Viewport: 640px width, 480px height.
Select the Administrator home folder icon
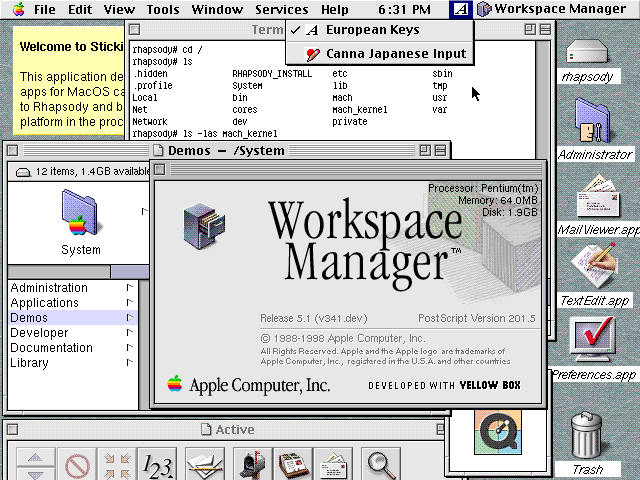592,121
